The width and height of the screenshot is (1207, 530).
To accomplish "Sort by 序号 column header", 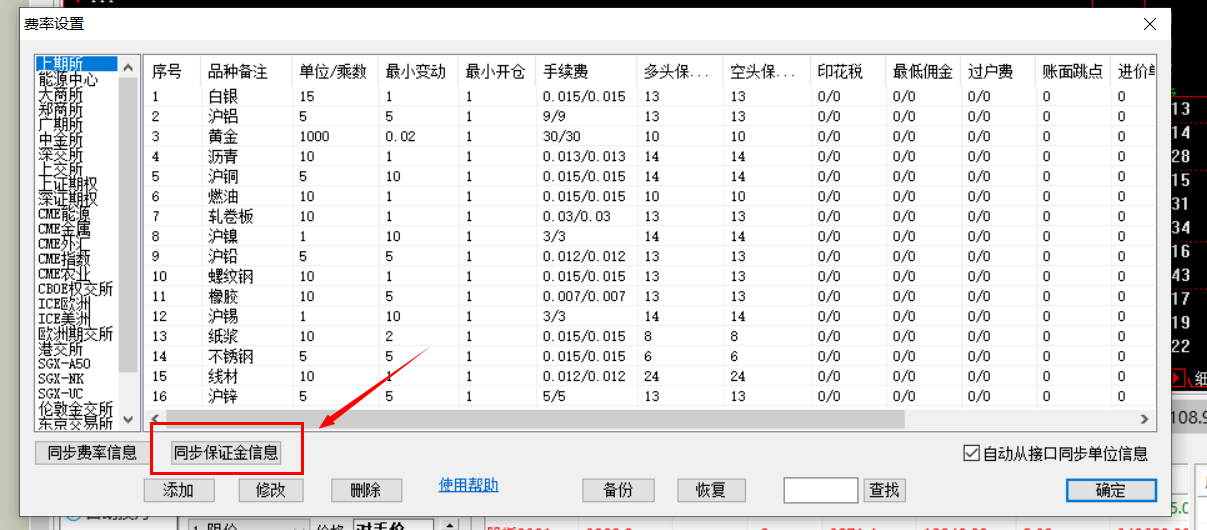I will [172, 71].
